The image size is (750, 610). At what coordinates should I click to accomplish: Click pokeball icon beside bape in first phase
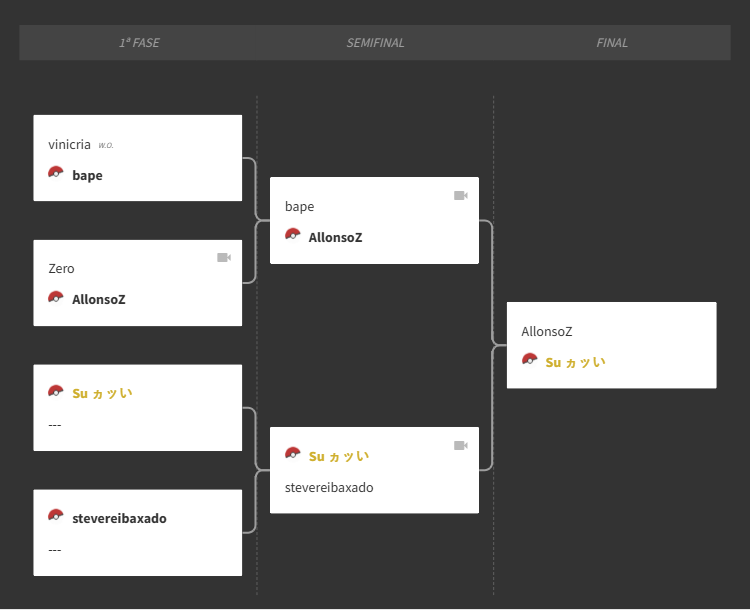tap(56, 172)
